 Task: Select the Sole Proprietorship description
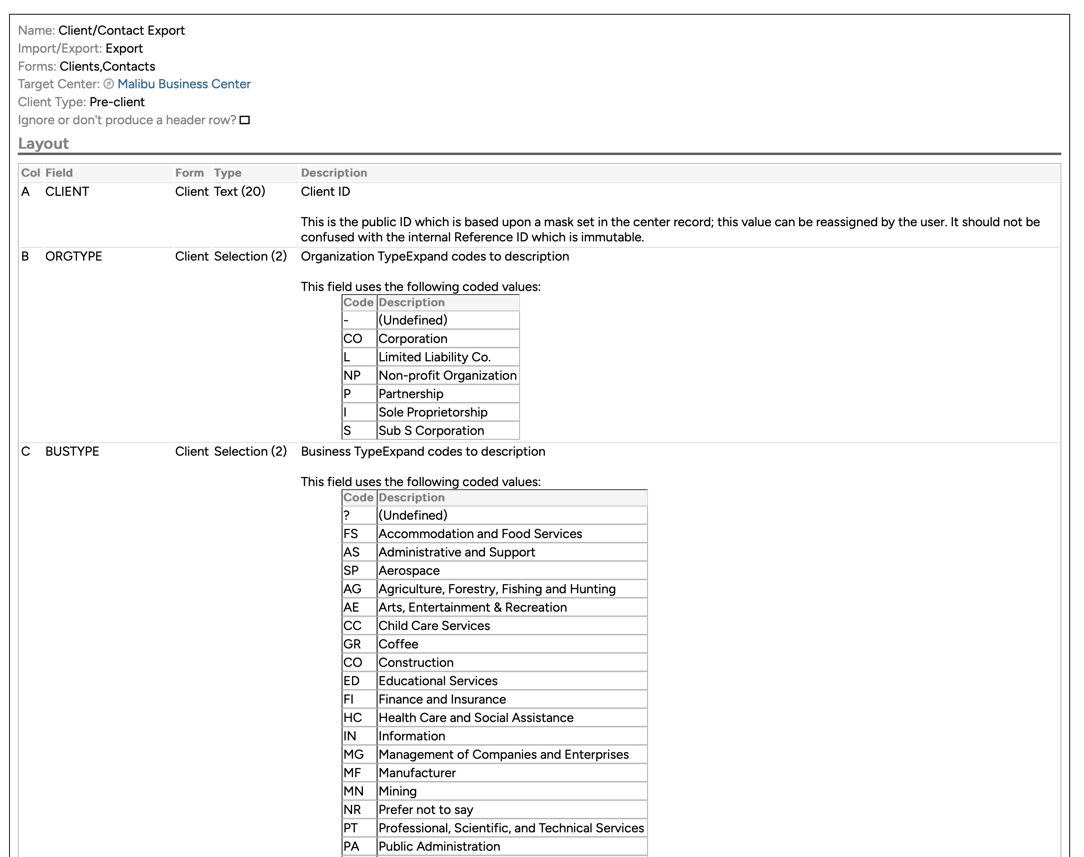point(432,412)
